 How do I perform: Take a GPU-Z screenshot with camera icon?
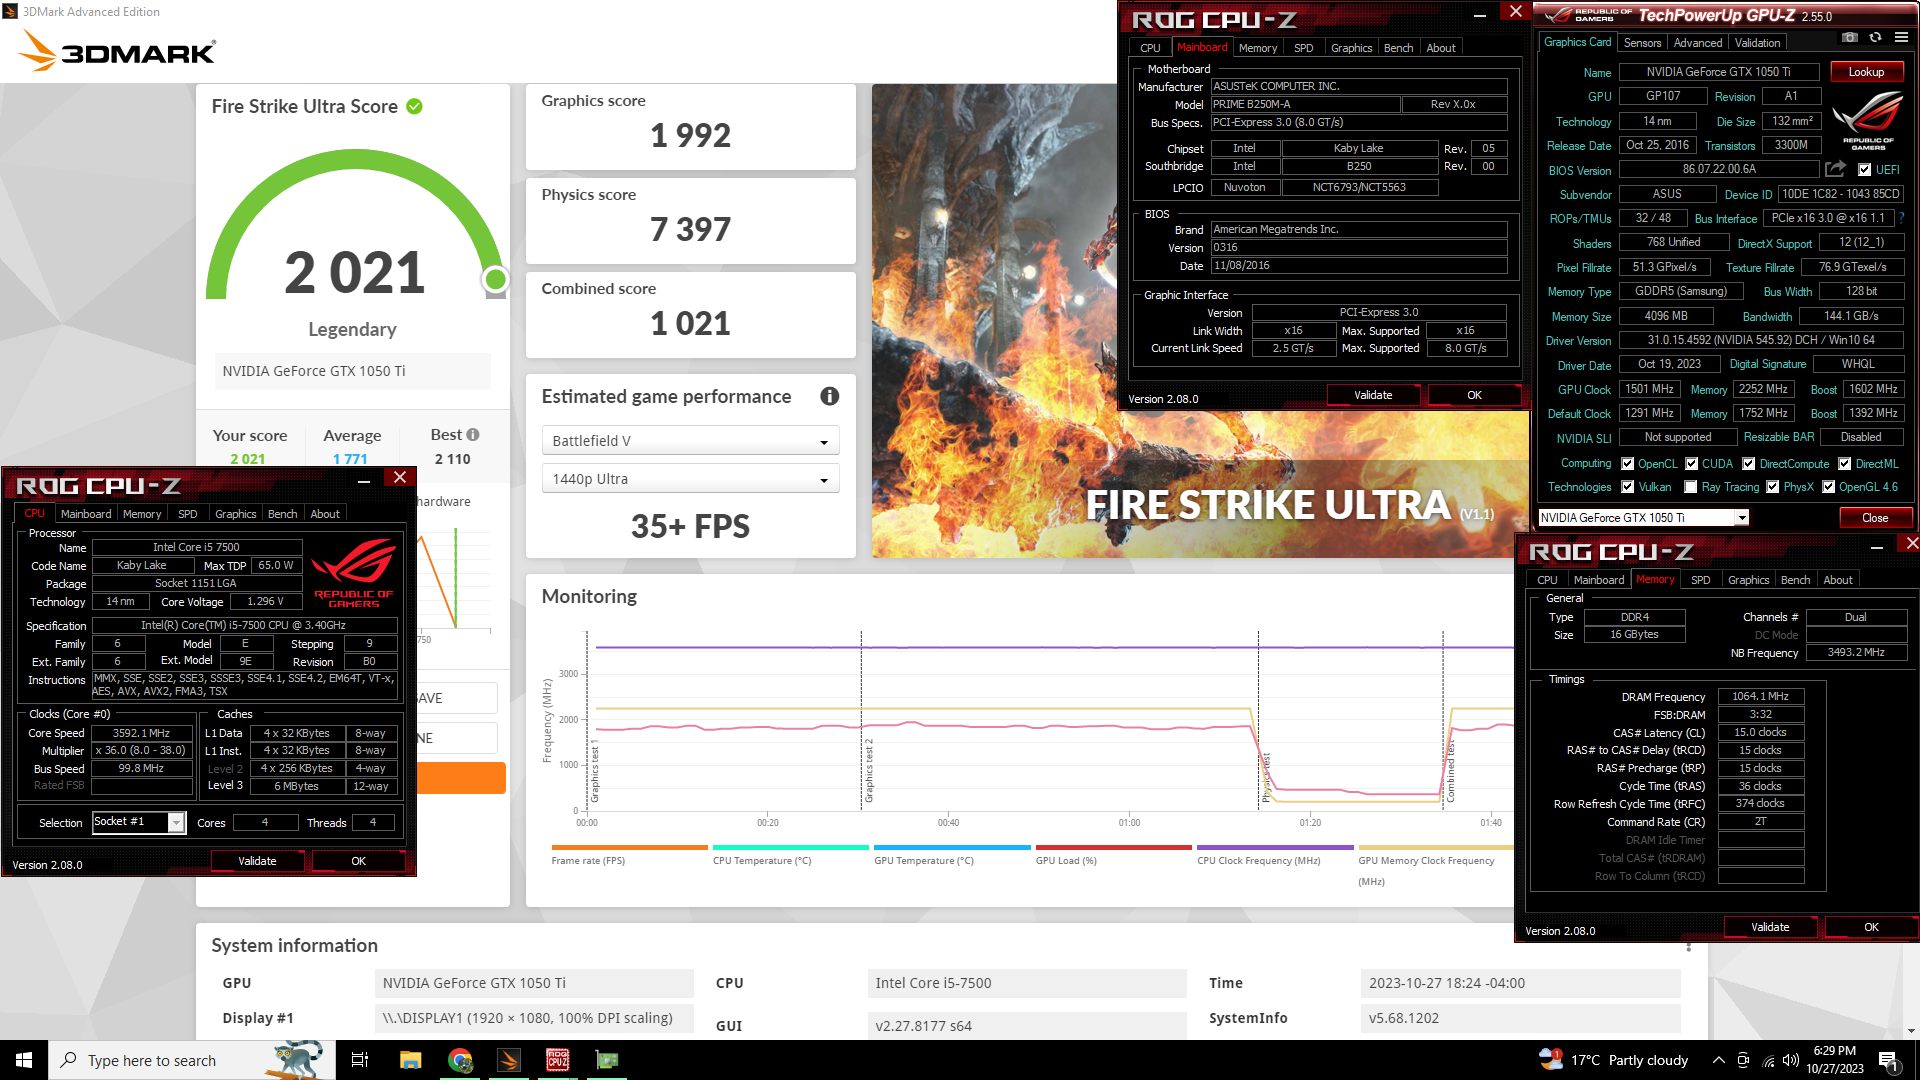point(1850,38)
